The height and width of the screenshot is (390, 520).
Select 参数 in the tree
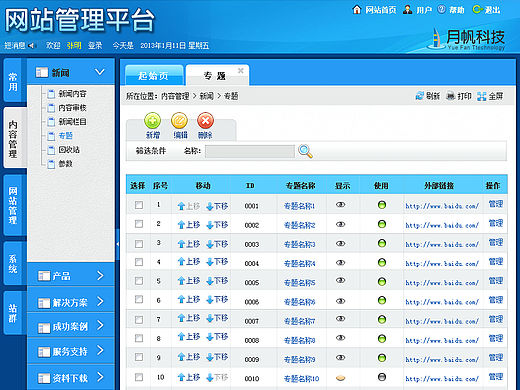[65, 164]
